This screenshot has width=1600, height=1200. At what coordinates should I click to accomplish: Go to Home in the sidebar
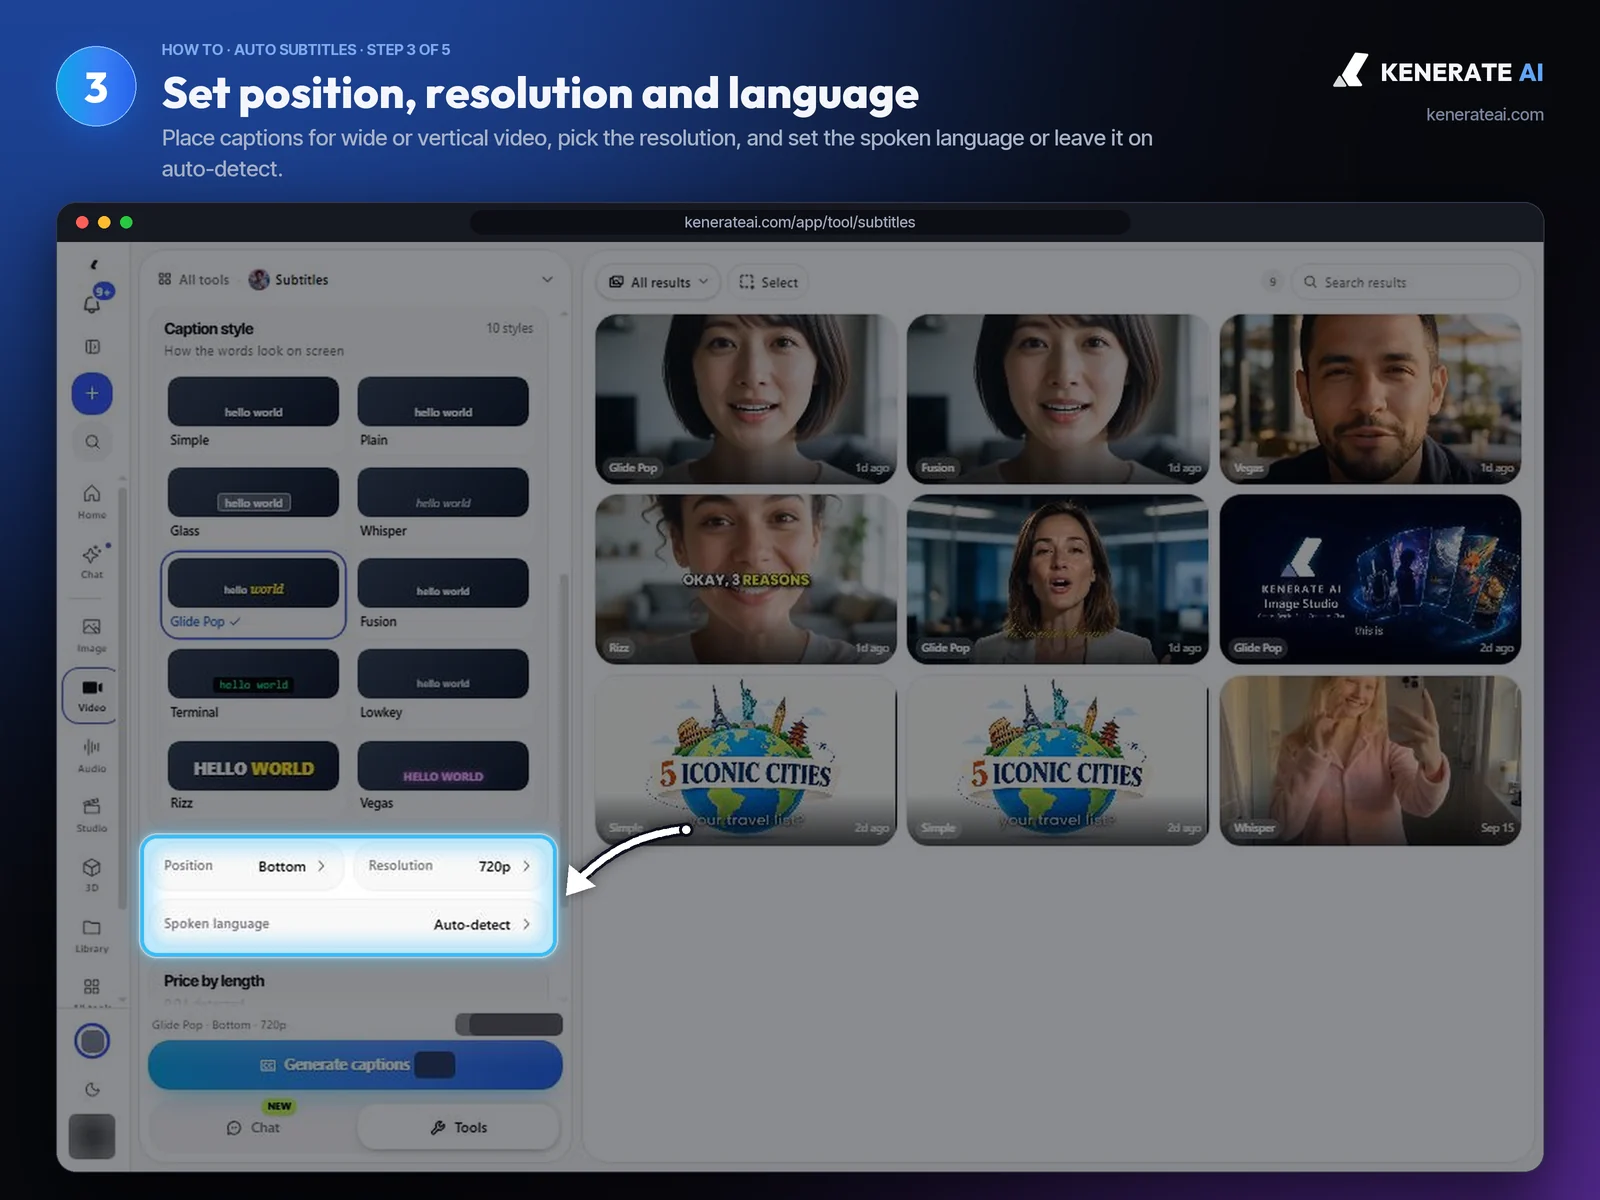click(92, 501)
